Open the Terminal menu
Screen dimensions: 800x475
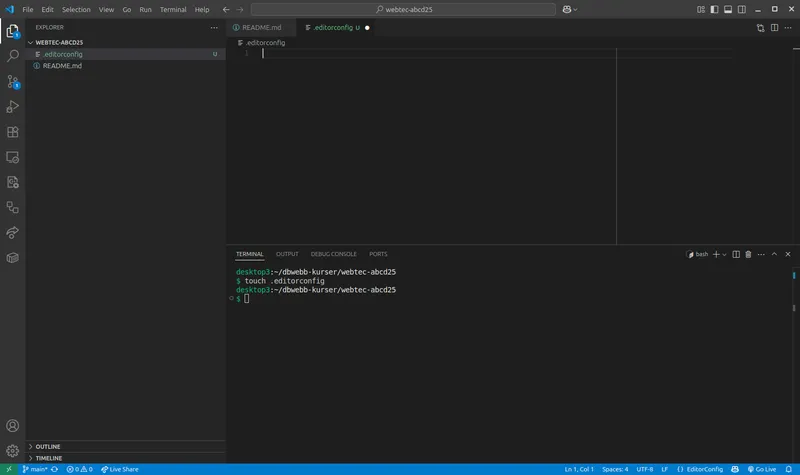tap(173, 9)
